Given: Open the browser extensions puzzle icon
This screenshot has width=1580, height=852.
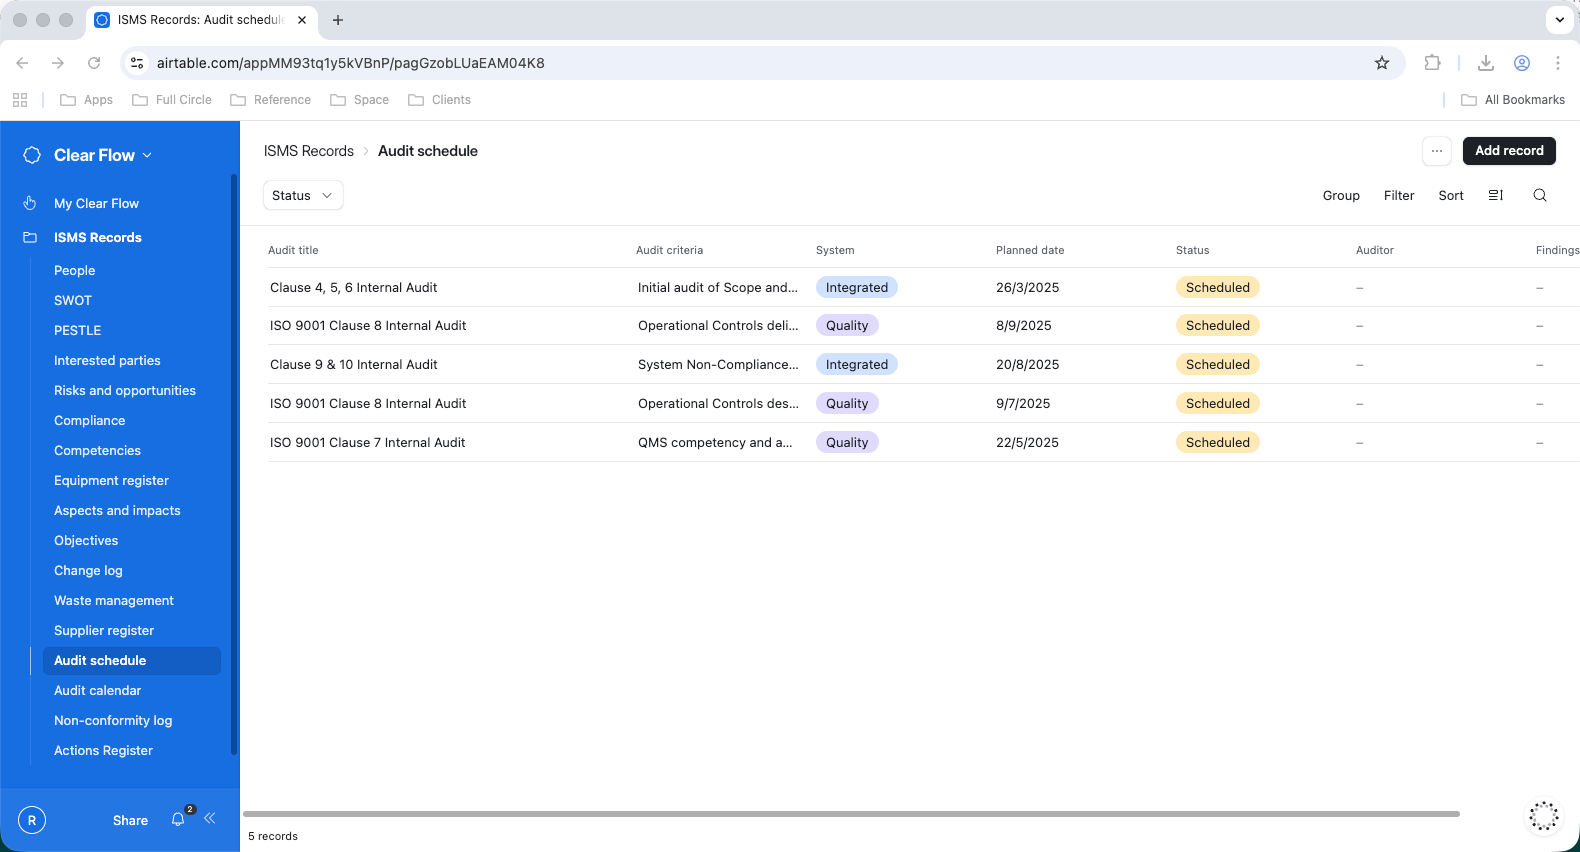Looking at the screenshot, I should pyautogui.click(x=1432, y=63).
